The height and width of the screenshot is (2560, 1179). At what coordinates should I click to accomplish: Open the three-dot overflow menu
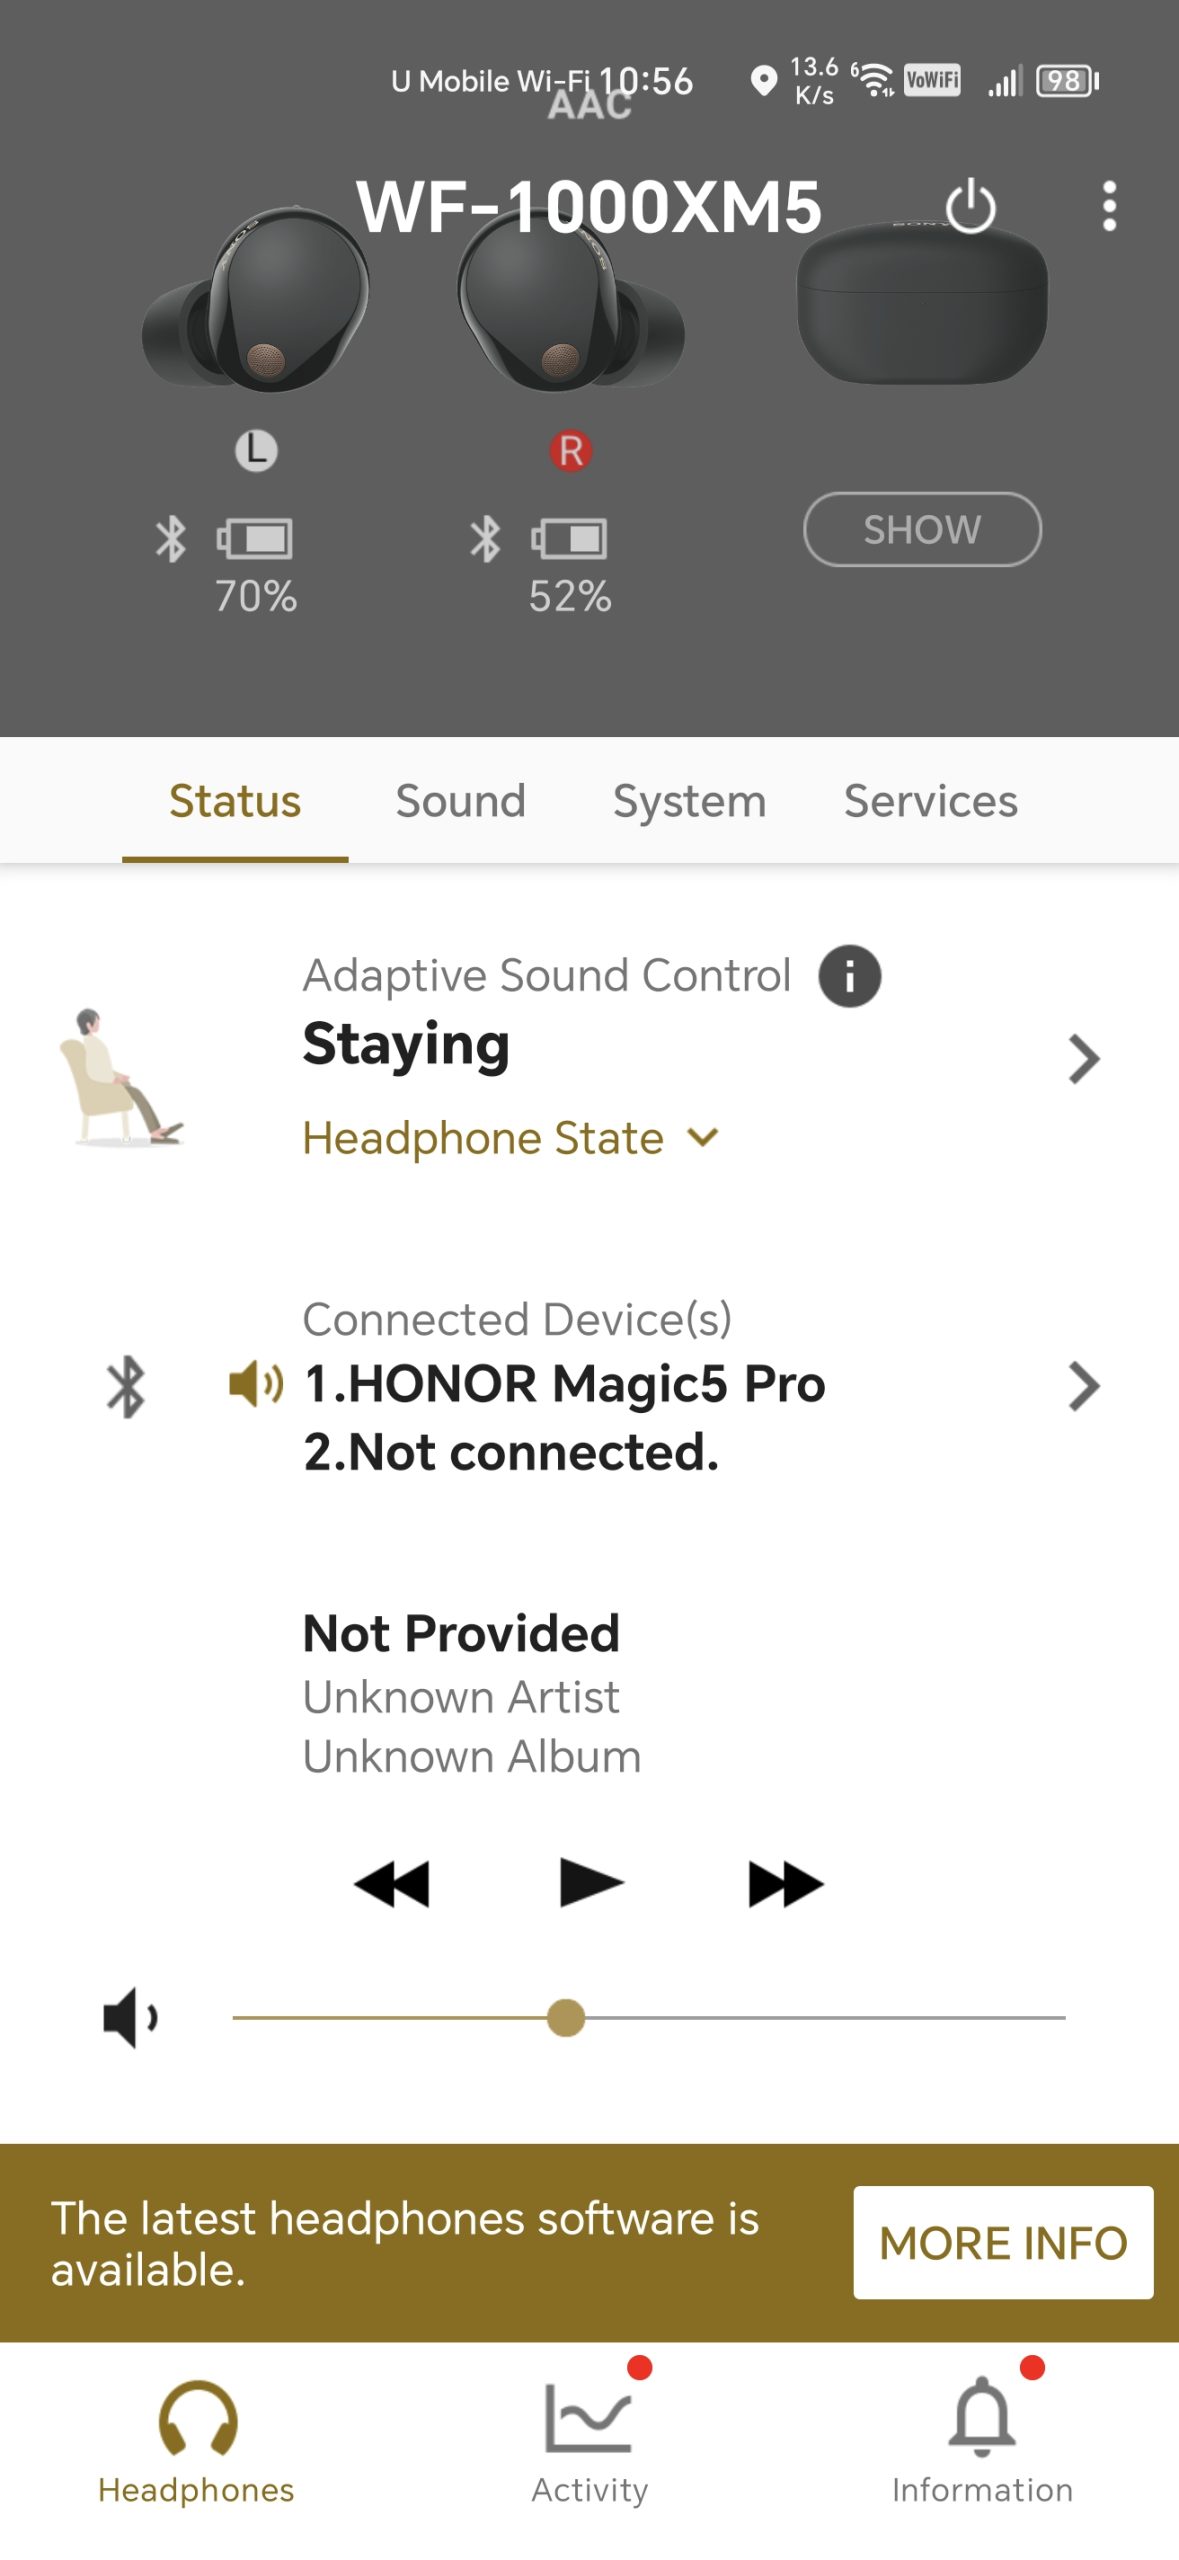(1108, 207)
